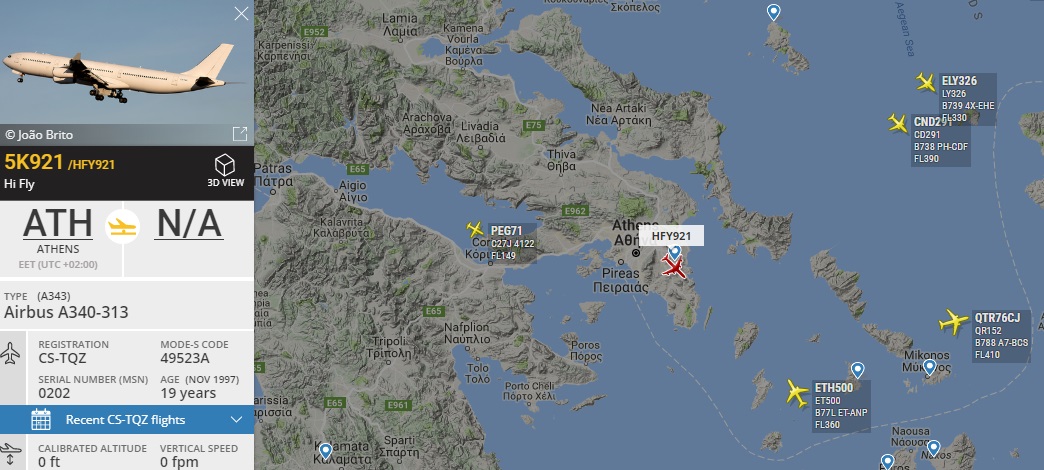Select the ETH500 aircraft icon

point(796,393)
